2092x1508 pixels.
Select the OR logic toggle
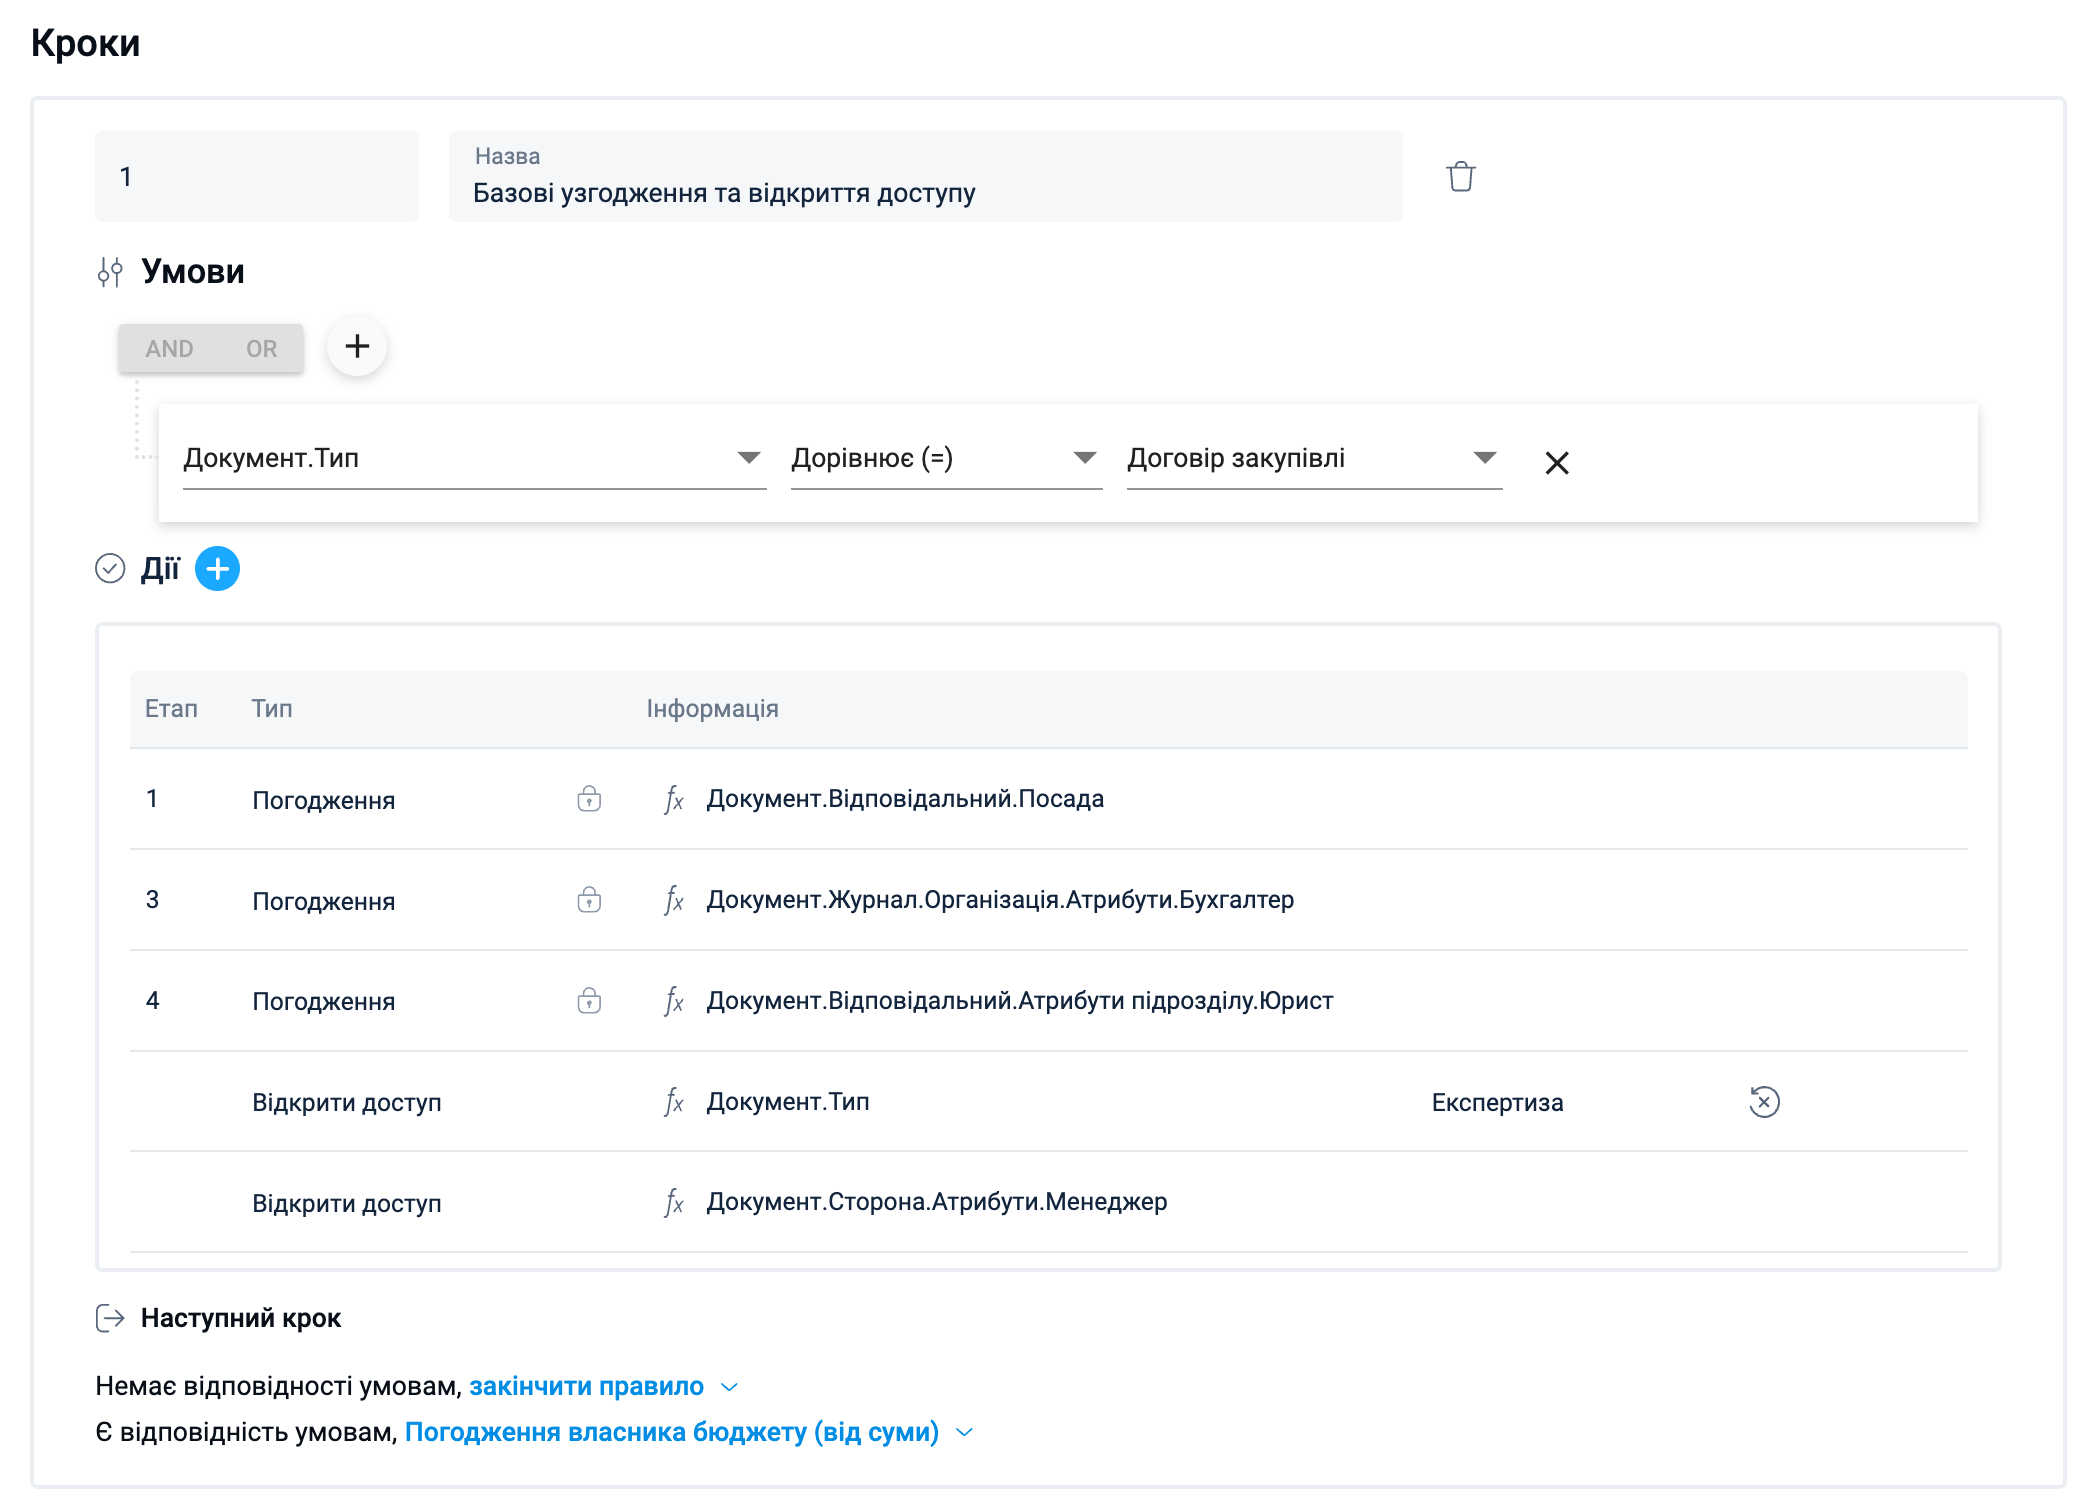pyautogui.click(x=261, y=349)
